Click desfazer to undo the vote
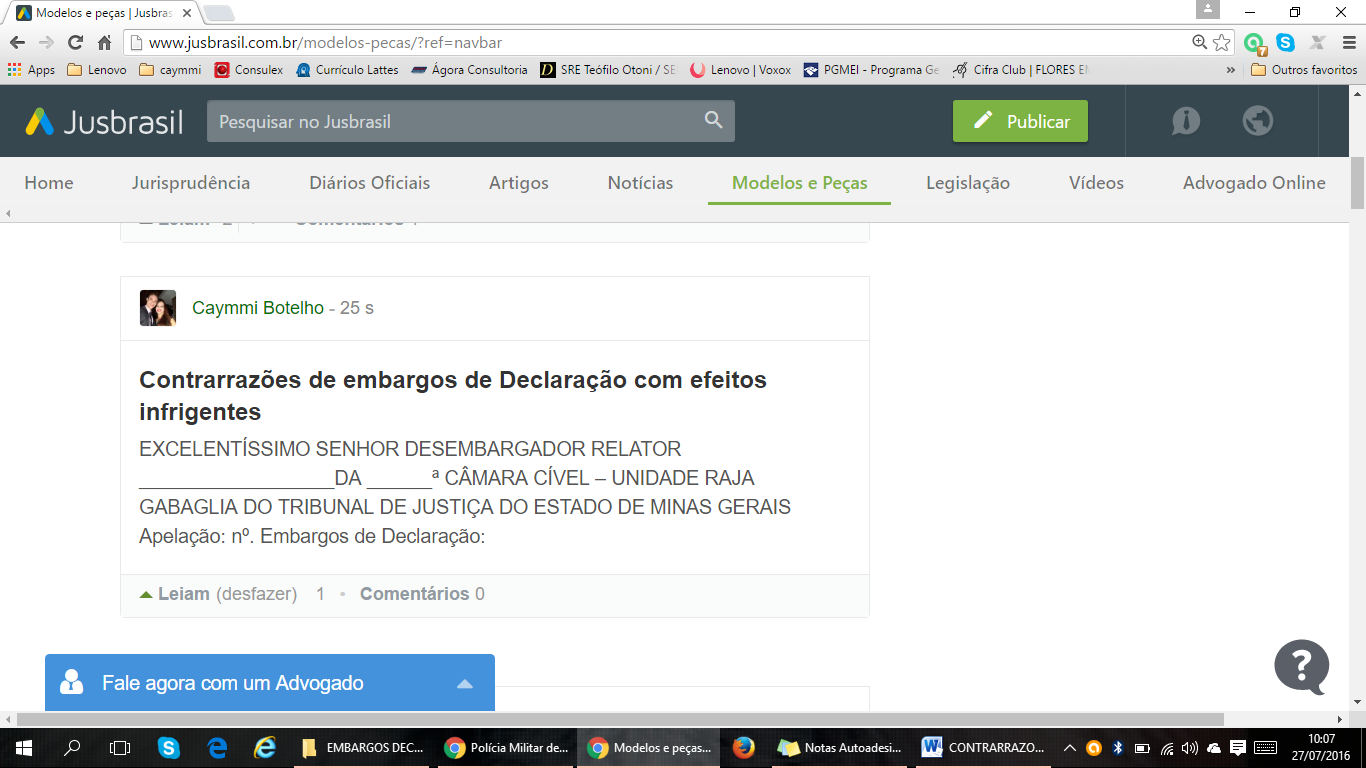Viewport: 1366px width, 768px height. pyautogui.click(x=257, y=594)
